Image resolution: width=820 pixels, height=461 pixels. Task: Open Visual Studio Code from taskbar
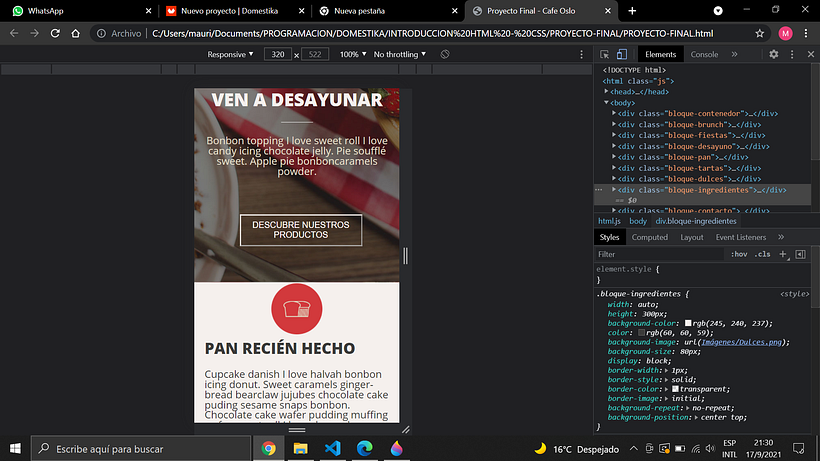pyautogui.click(x=333, y=448)
